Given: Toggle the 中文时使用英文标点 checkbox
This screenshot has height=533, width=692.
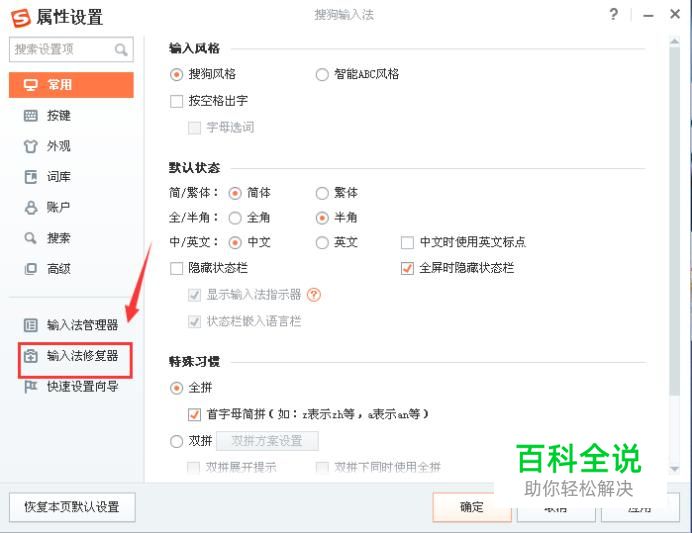Looking at the screenshot, I should (x=407, y=242).
